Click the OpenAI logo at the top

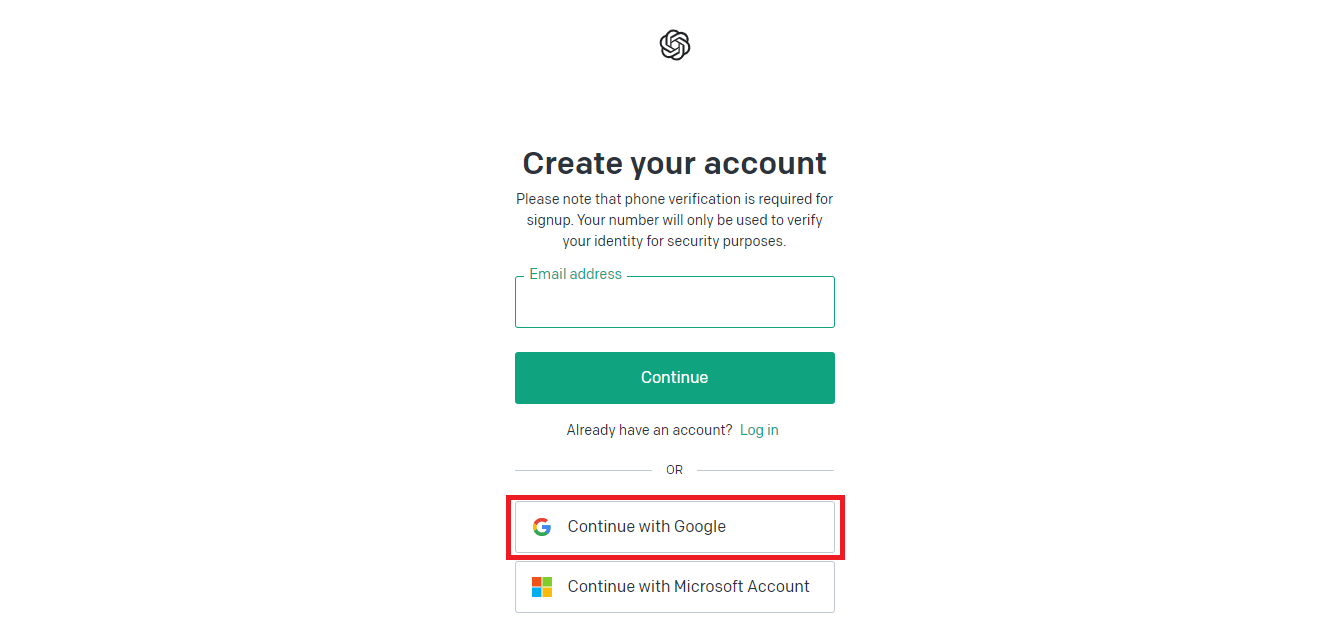point(675,45)
